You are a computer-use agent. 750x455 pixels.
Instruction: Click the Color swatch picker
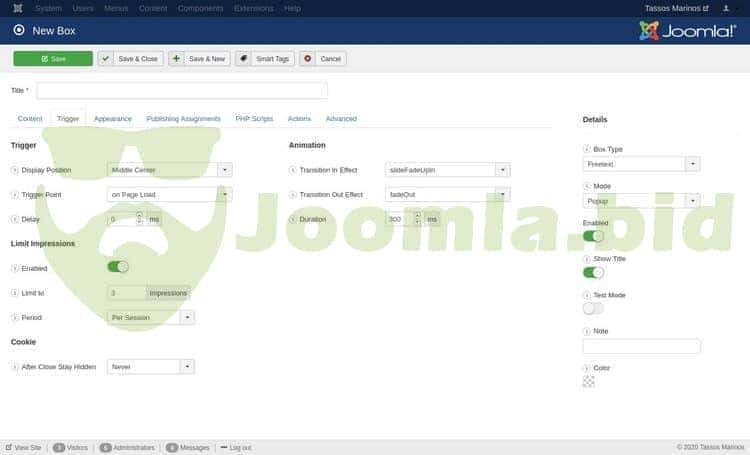coord(588,381)
